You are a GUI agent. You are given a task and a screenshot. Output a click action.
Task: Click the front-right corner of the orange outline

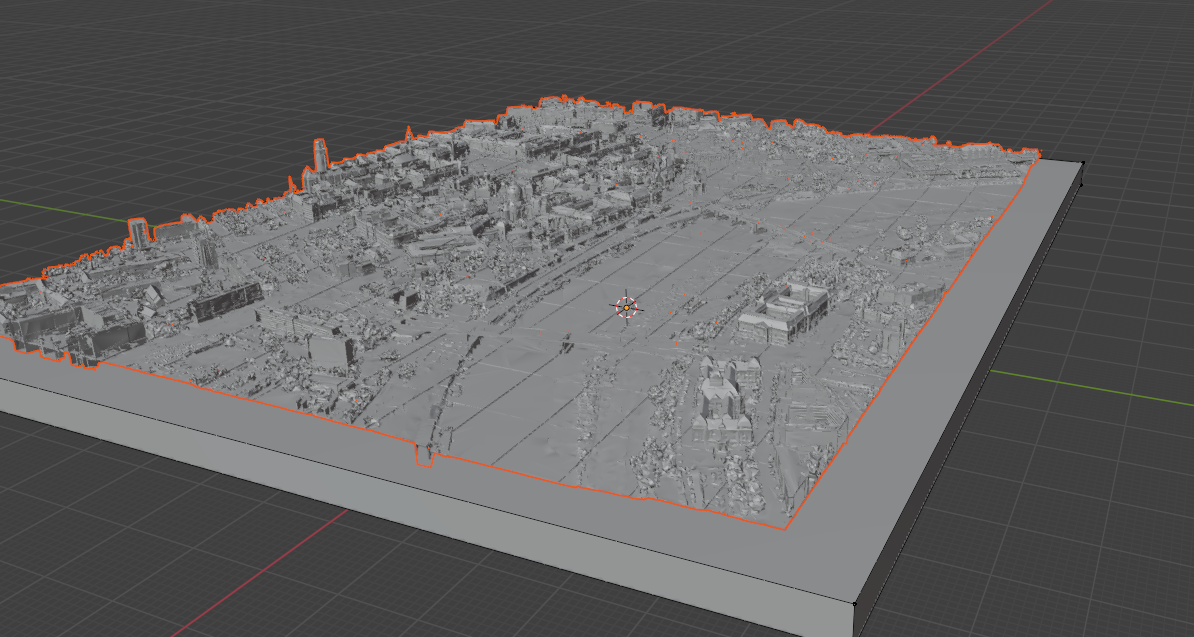point(785,526)
